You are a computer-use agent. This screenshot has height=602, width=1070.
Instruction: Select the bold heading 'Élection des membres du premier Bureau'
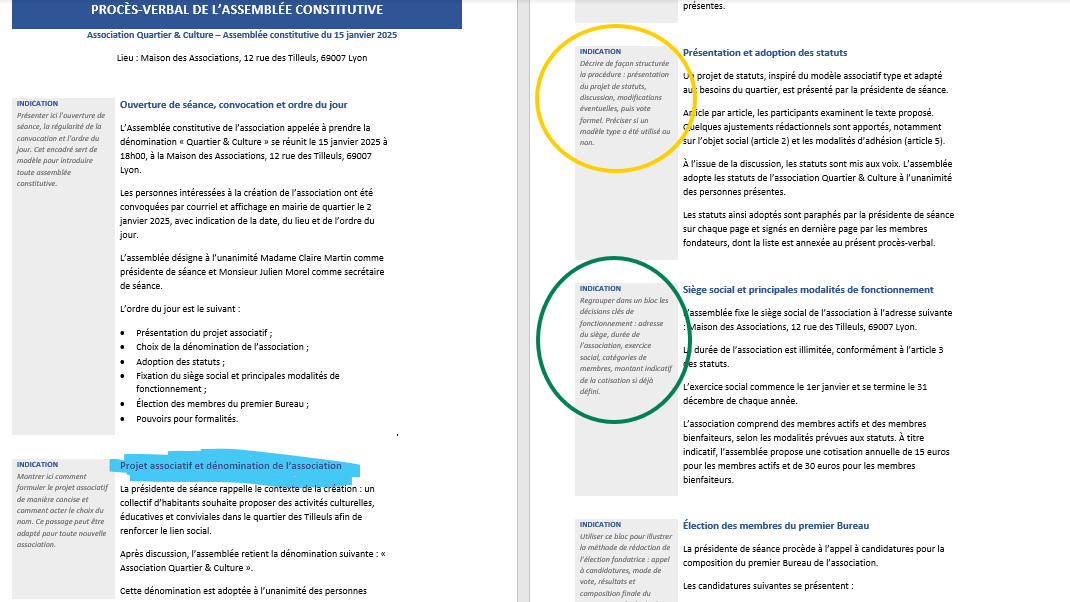pos(775,525)
